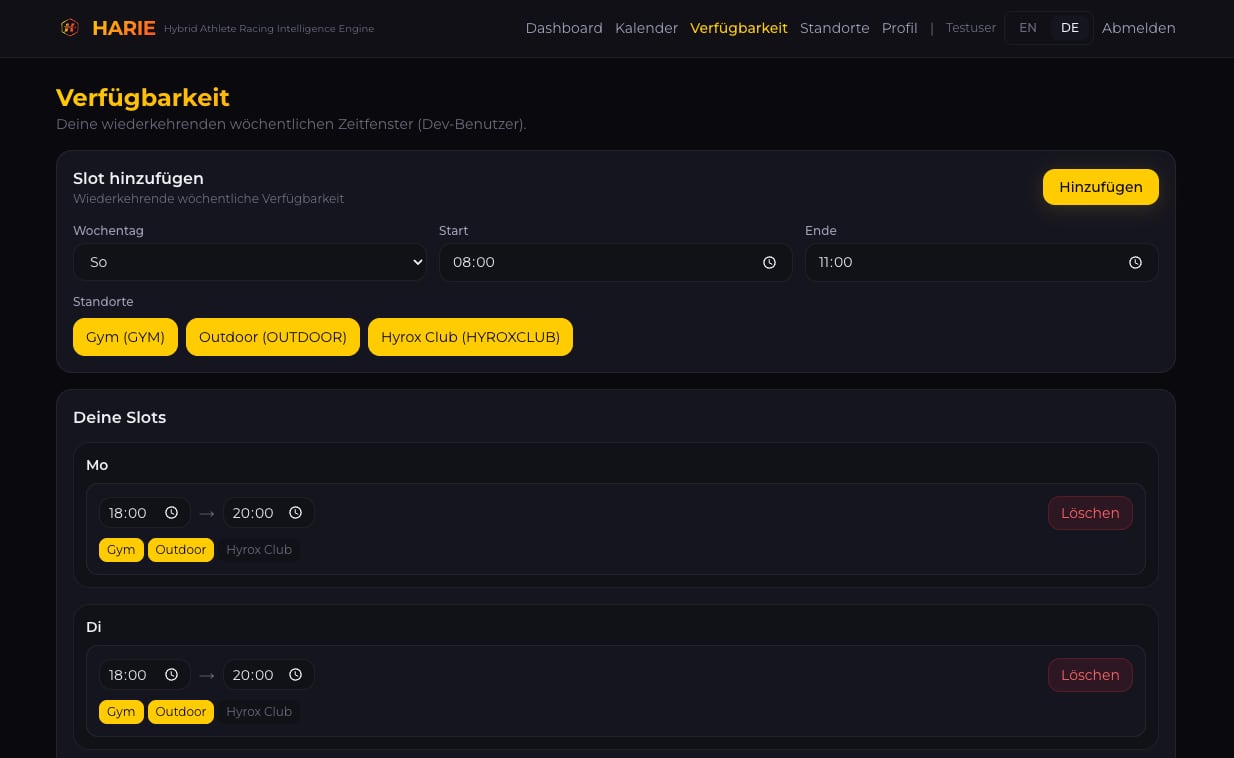The width and height of the screenshot is (1234, 758).
Task: Open the clock picker for Ende time
Action: 1135,262
